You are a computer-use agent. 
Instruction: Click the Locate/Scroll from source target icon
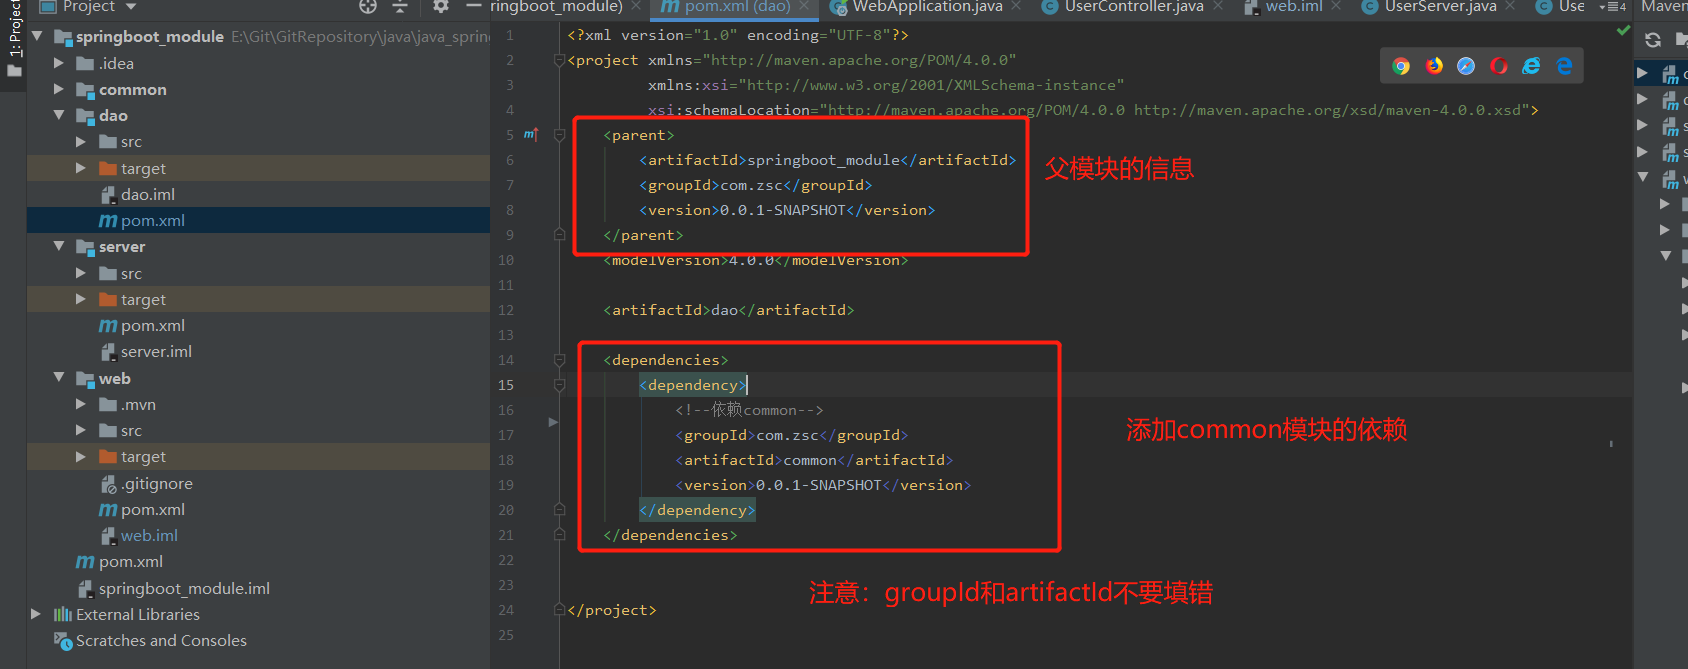click(368, 6)
